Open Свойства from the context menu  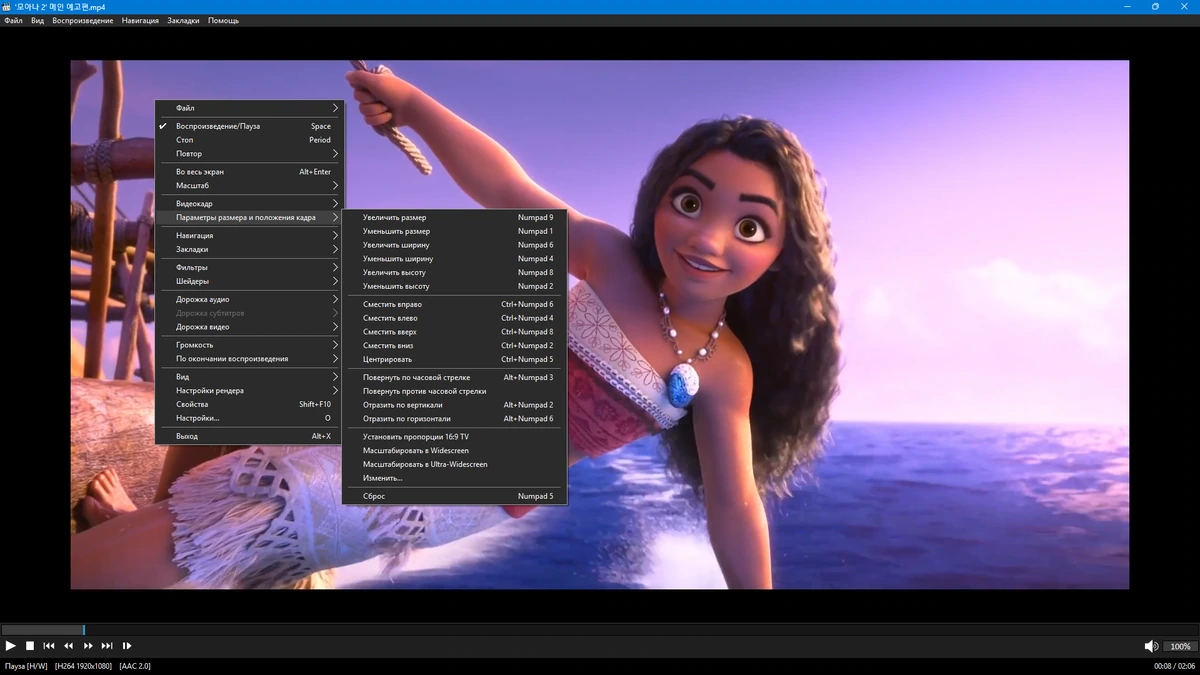pyautogui.click(x=249, y=405)
